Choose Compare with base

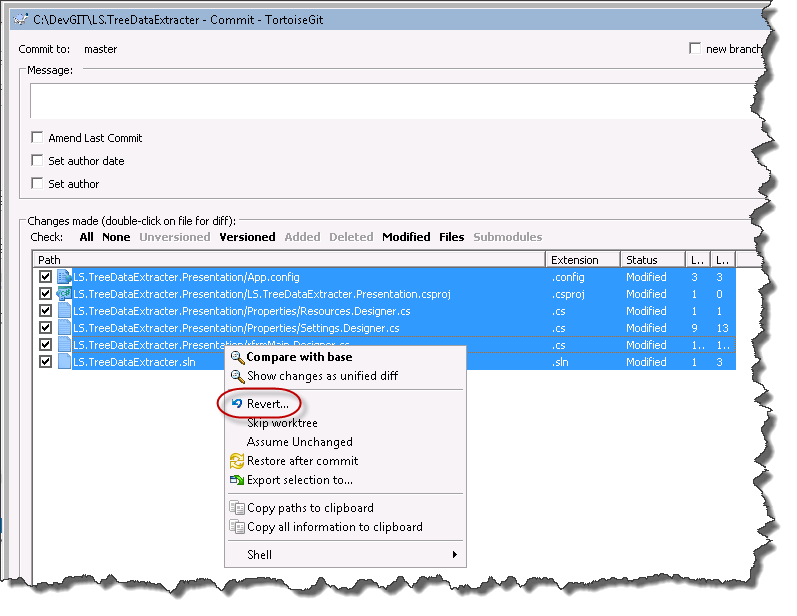click(345, 357)
